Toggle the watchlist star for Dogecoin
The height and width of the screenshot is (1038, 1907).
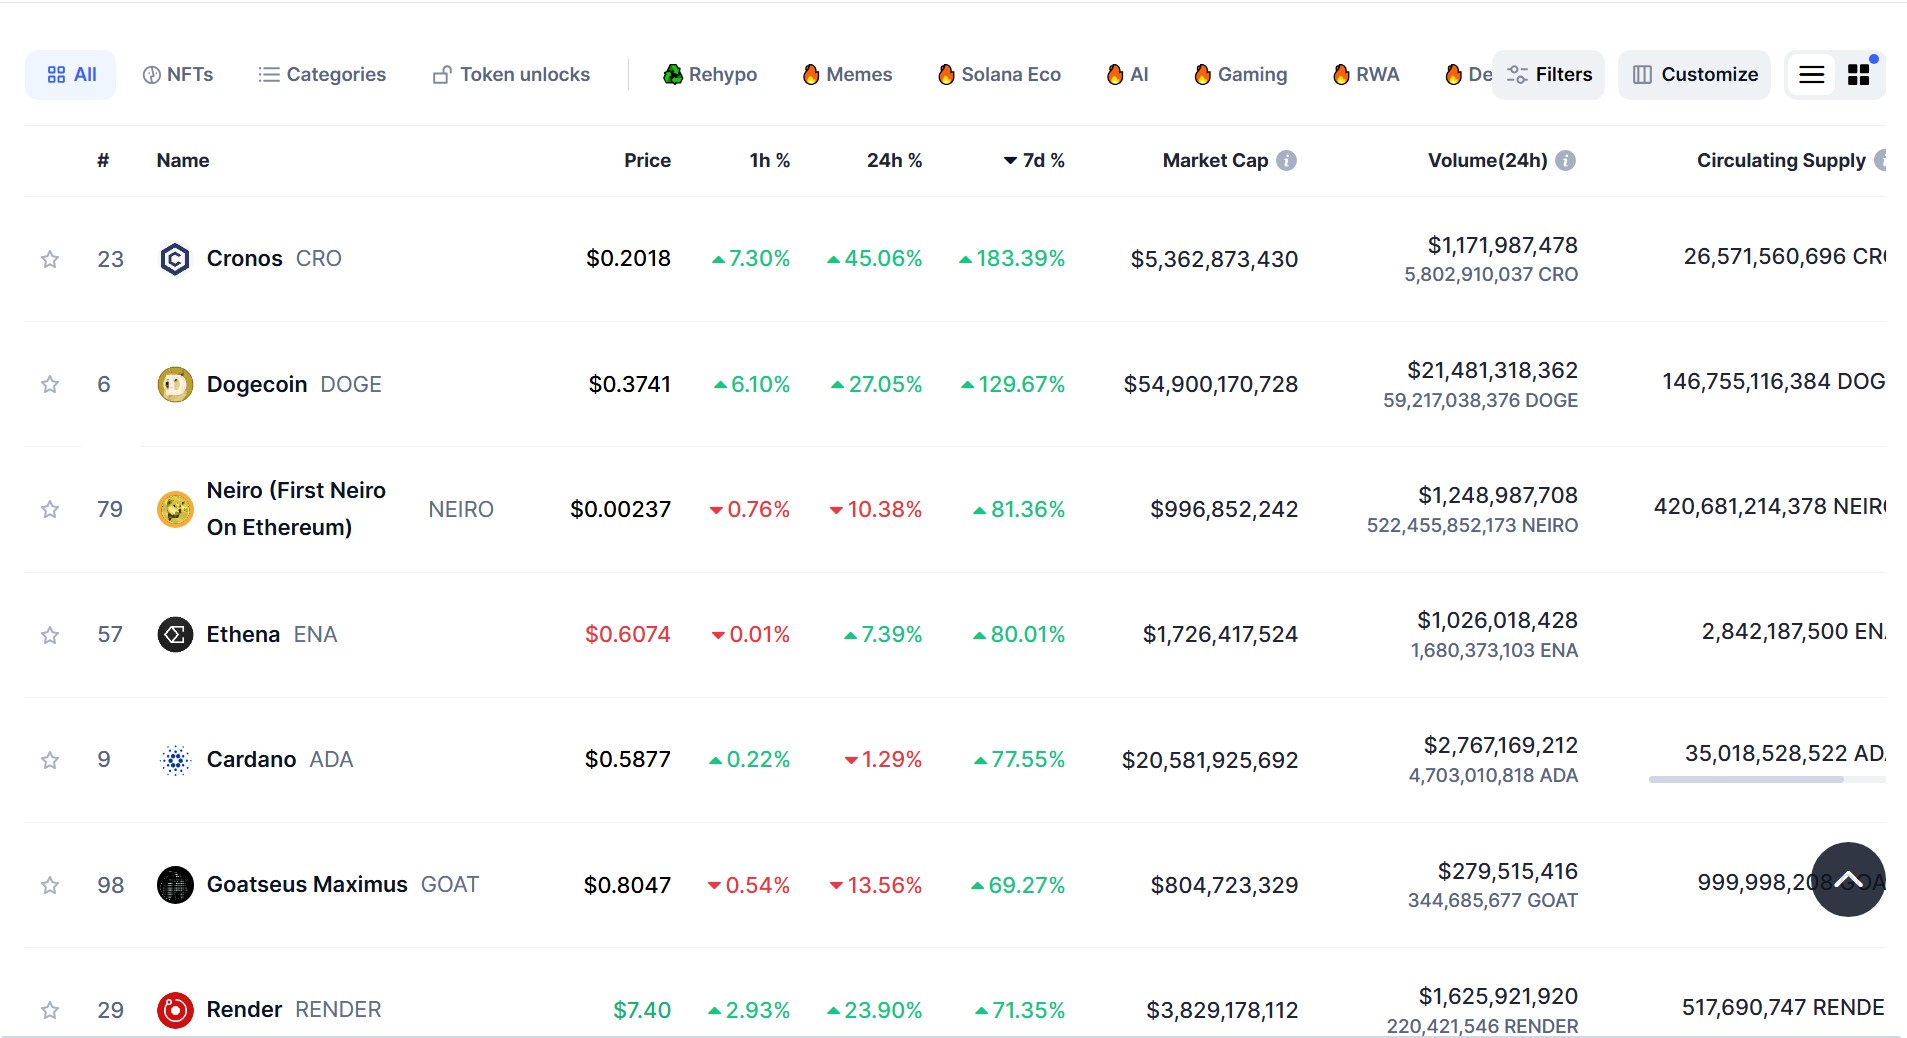click(x=50, y=385)
